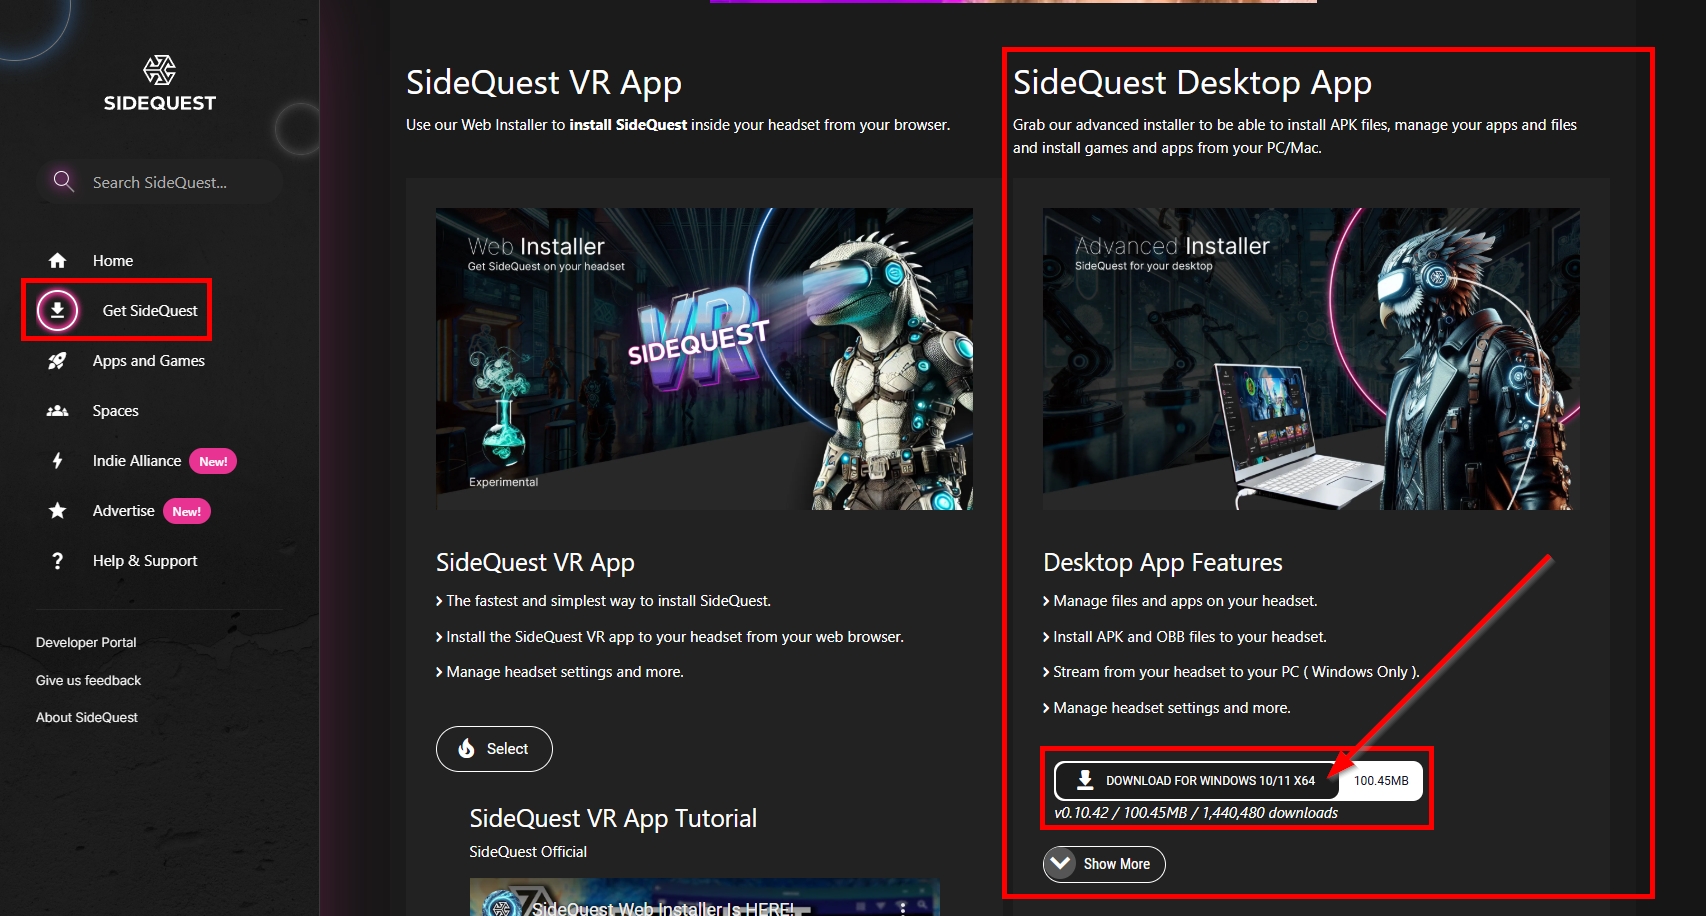Click the Apps and Games rocket icon

click(58, 361)
